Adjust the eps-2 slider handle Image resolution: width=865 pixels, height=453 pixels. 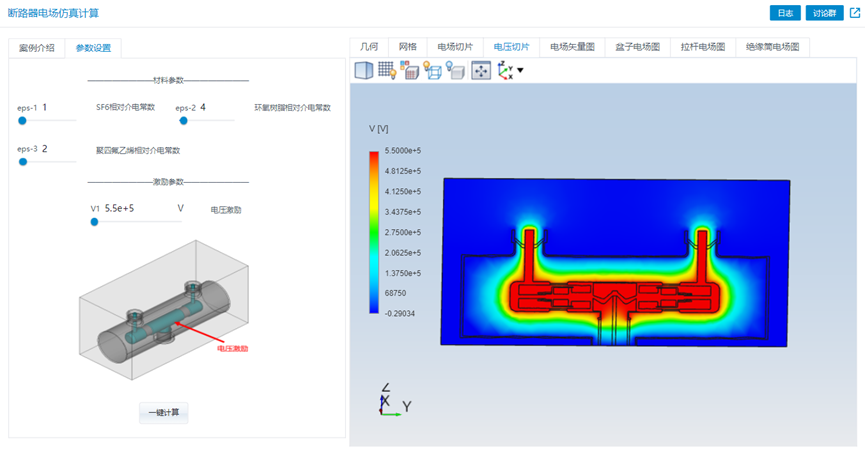(184, 121)
